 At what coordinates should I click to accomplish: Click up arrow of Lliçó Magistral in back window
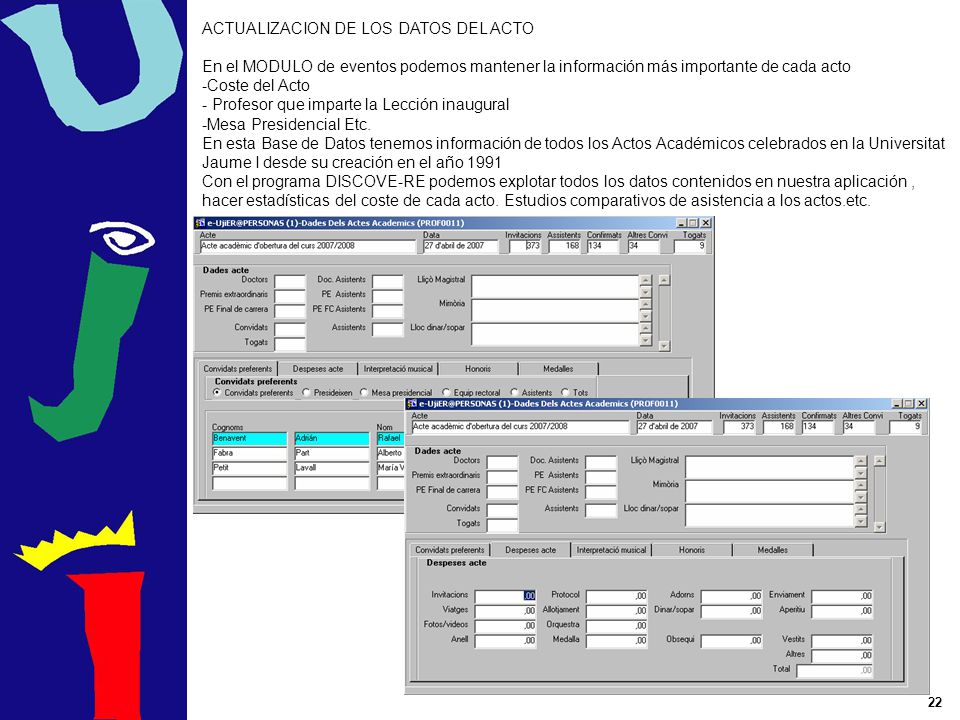click(x=645, y=280)
